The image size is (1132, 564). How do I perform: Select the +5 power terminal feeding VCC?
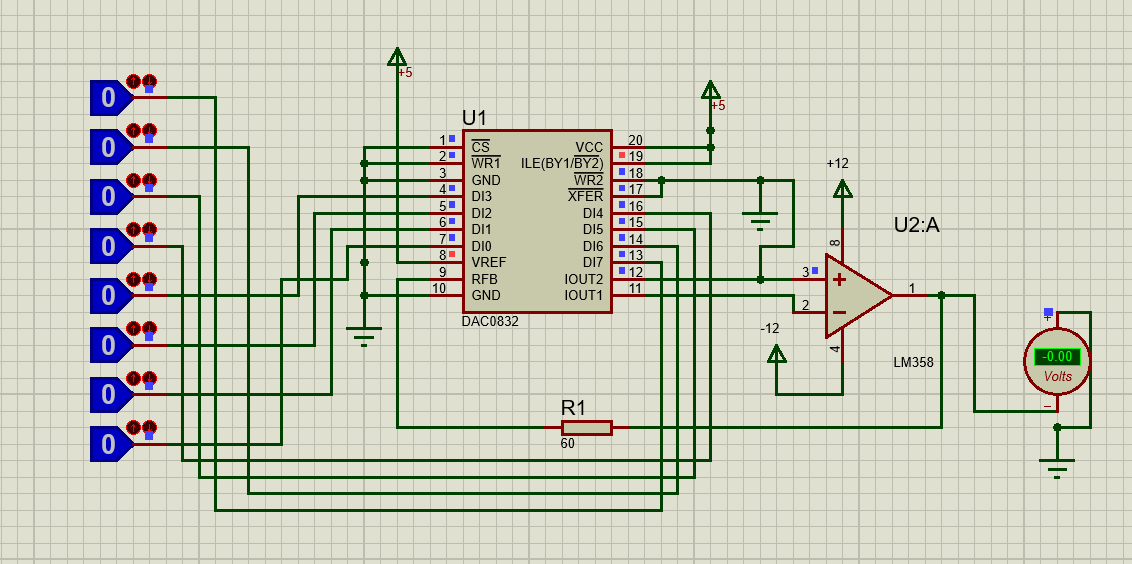[x=710, y=89]
